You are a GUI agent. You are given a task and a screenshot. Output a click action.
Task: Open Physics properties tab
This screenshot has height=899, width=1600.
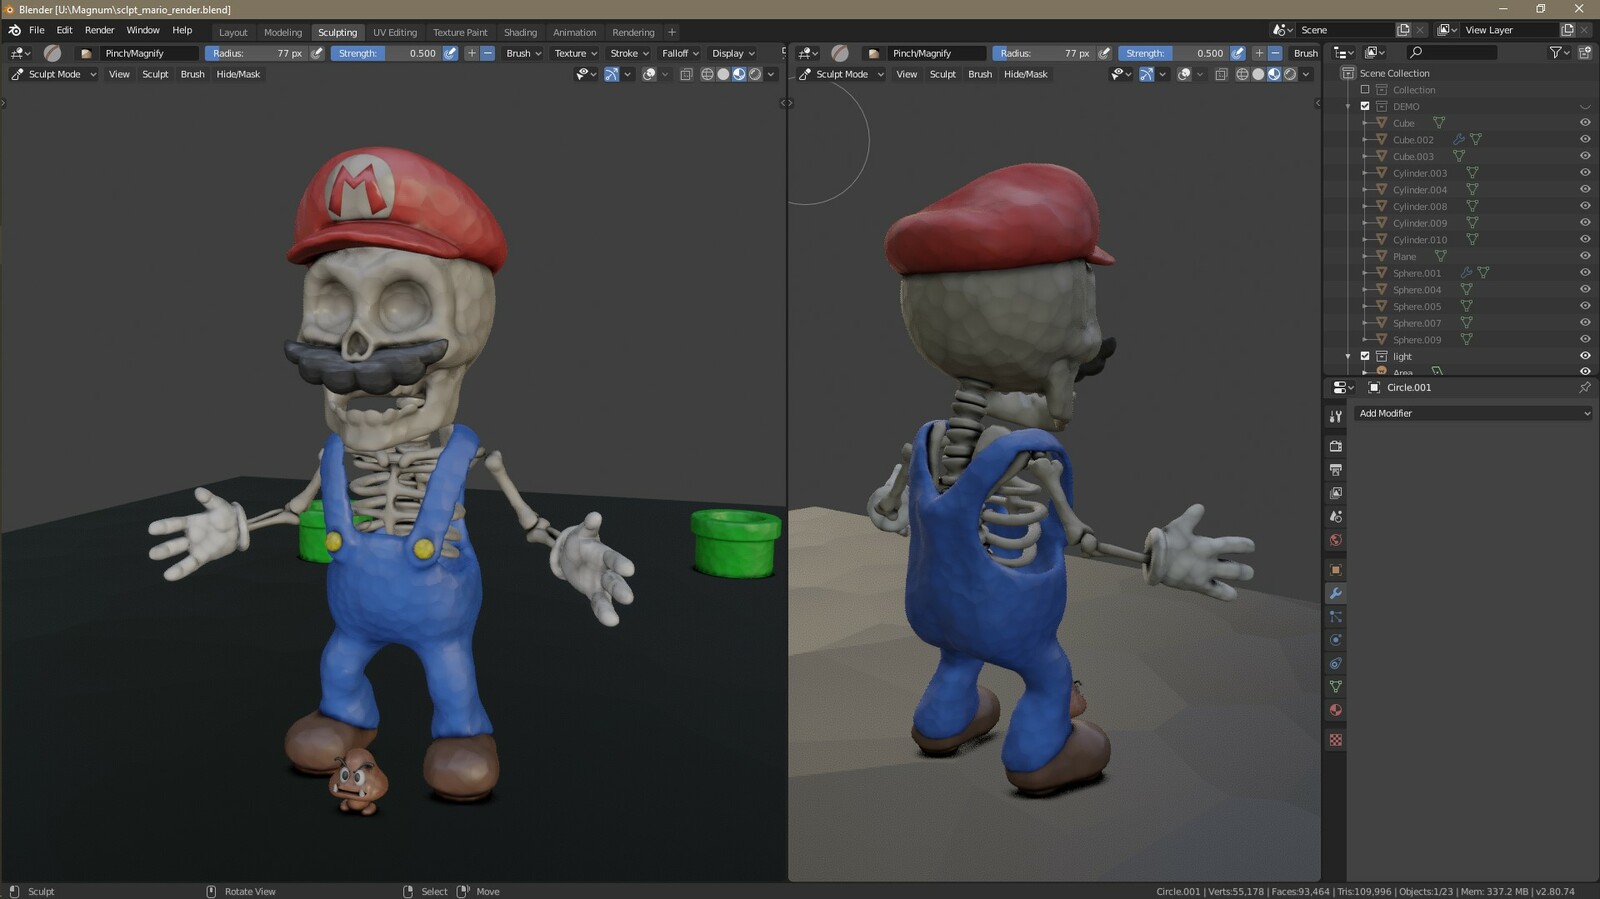(1335, 640)
